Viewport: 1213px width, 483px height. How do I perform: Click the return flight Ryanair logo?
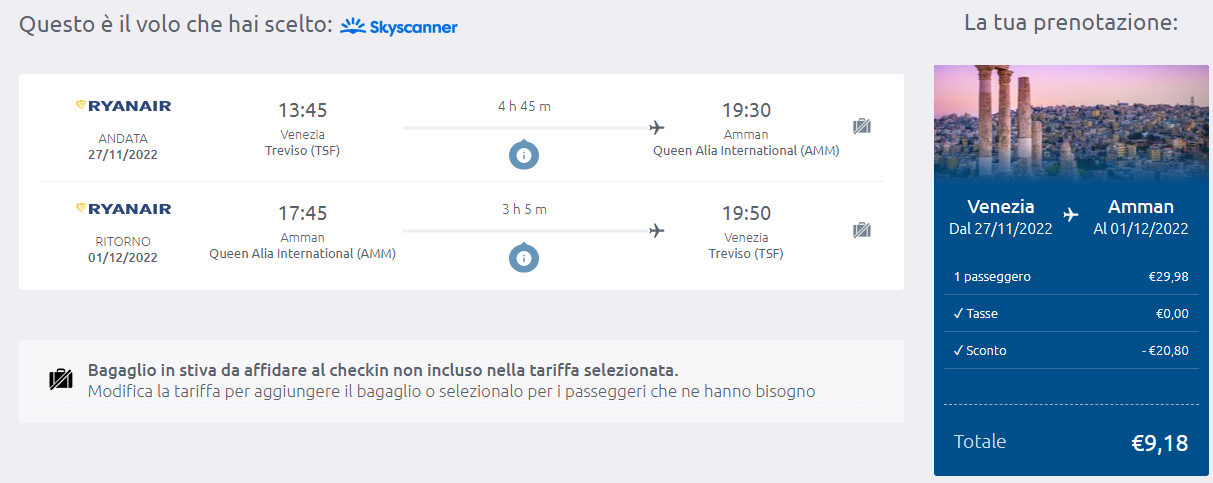click(123, 209)
